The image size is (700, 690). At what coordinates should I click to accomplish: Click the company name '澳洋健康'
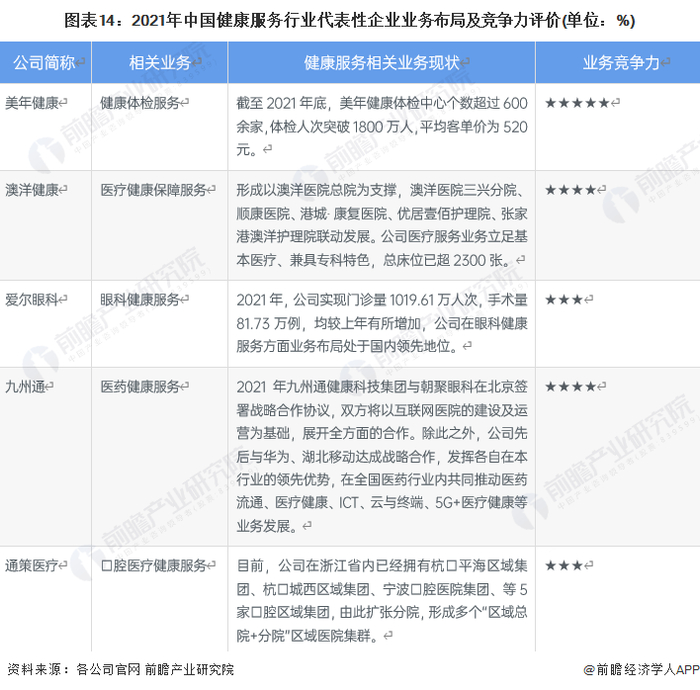pos(32,190)
